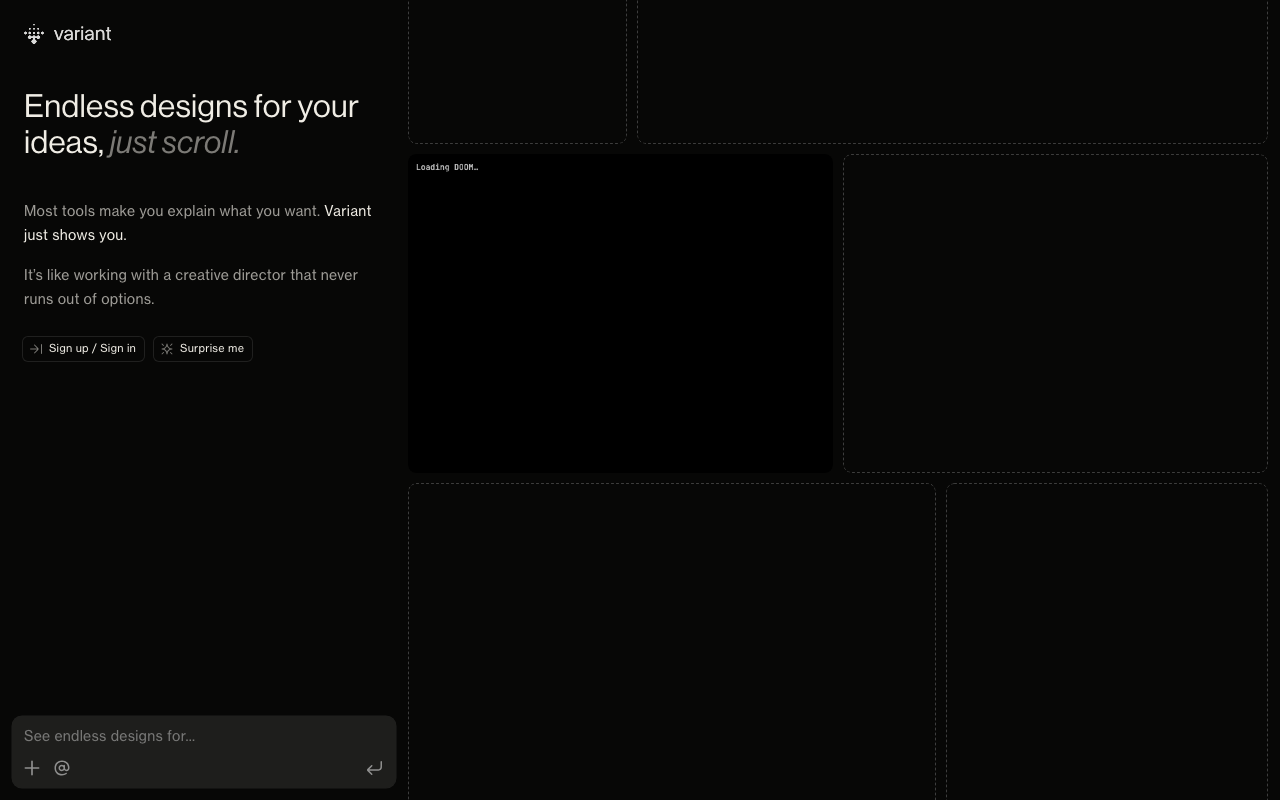Image resolution: width=1280 pixels, height=800 pixels.
Task: Hit the Surprise me button
Action: (x=203, y=349)
